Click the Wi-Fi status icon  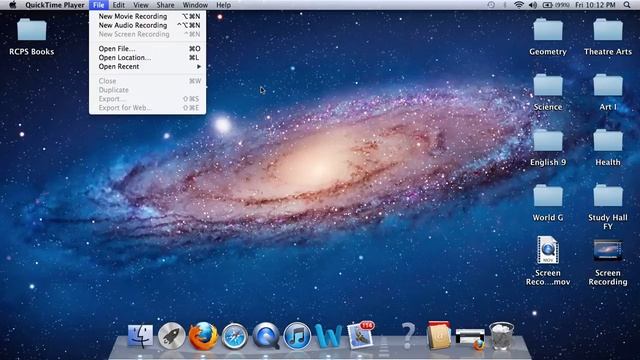click(x=519, y=5)
